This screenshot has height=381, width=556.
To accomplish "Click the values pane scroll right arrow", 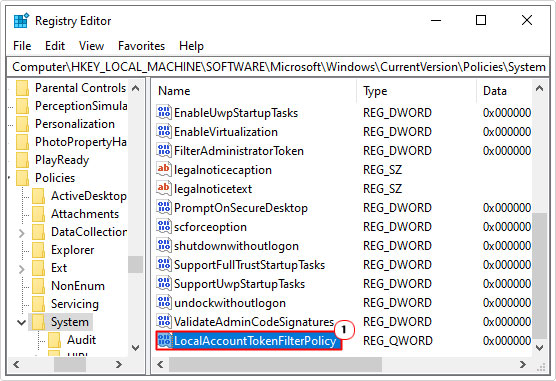I will pos(523,364).
